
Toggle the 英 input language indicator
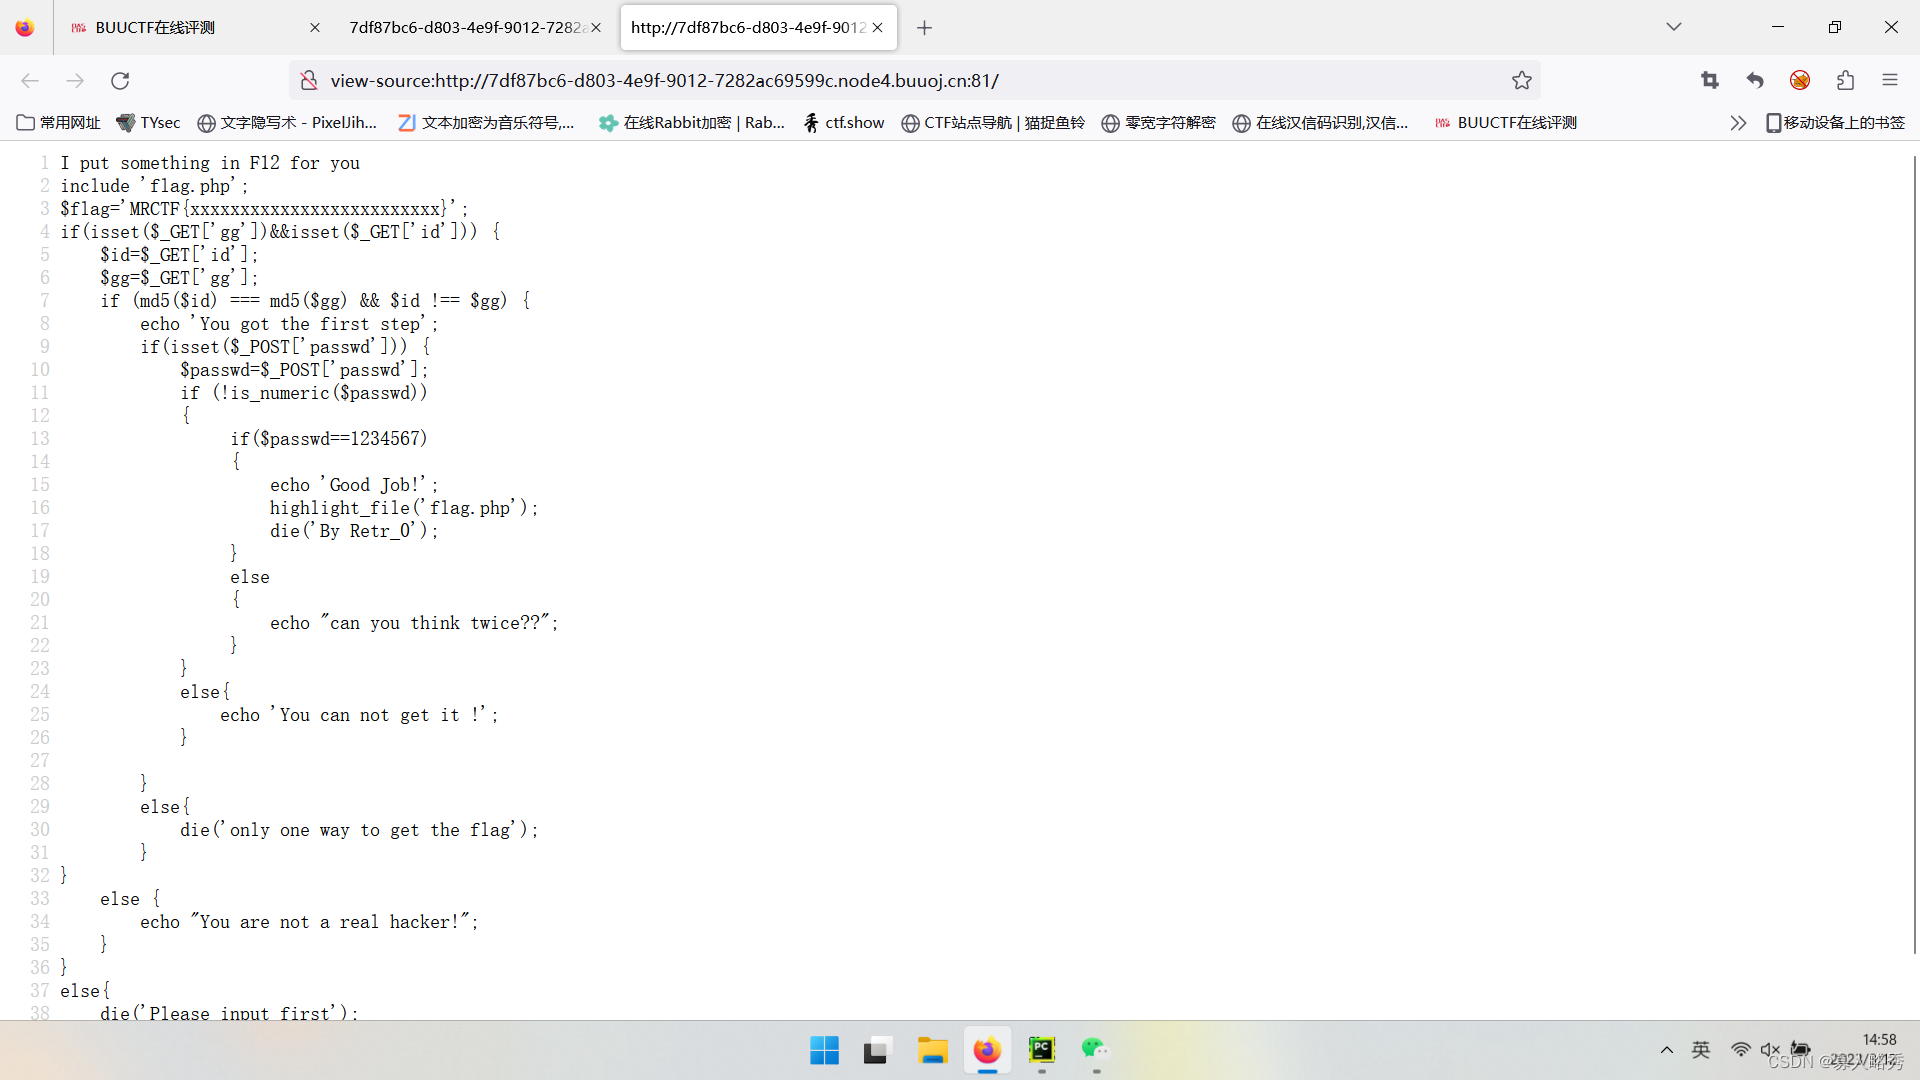click(1701, 1050)
